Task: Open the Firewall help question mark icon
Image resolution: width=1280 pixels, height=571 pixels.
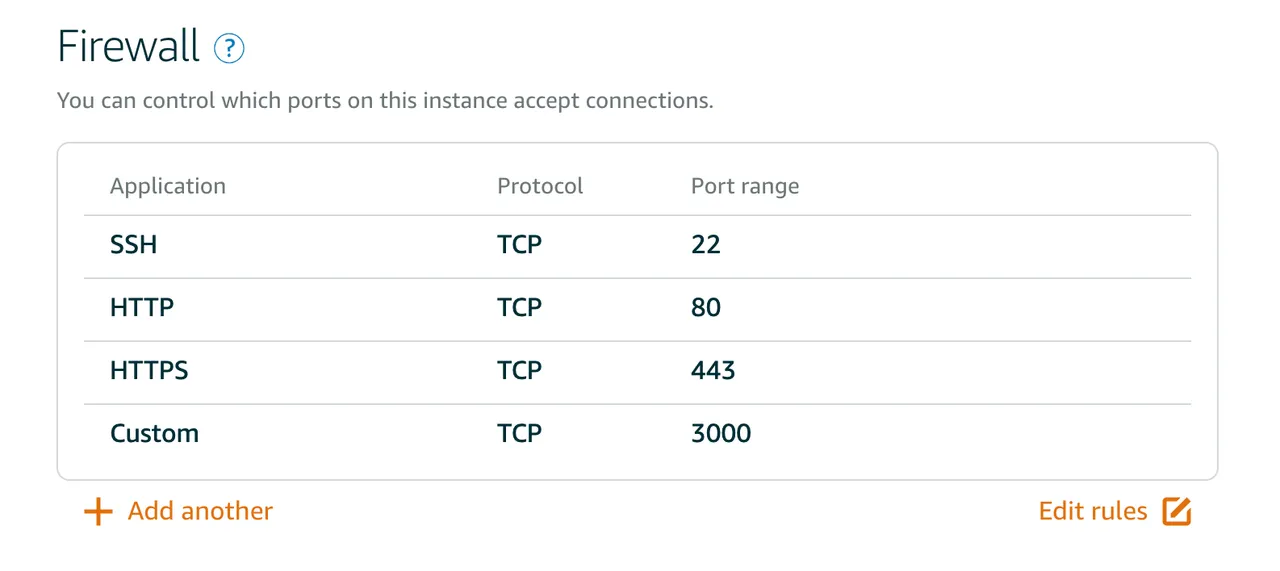Action: pos(229,48)
